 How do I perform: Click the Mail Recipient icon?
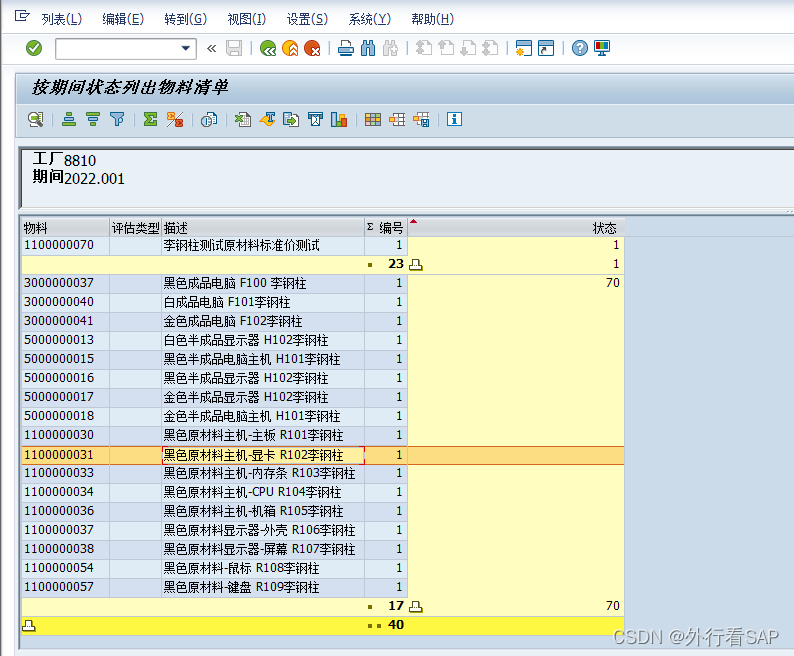coord(315,120)
